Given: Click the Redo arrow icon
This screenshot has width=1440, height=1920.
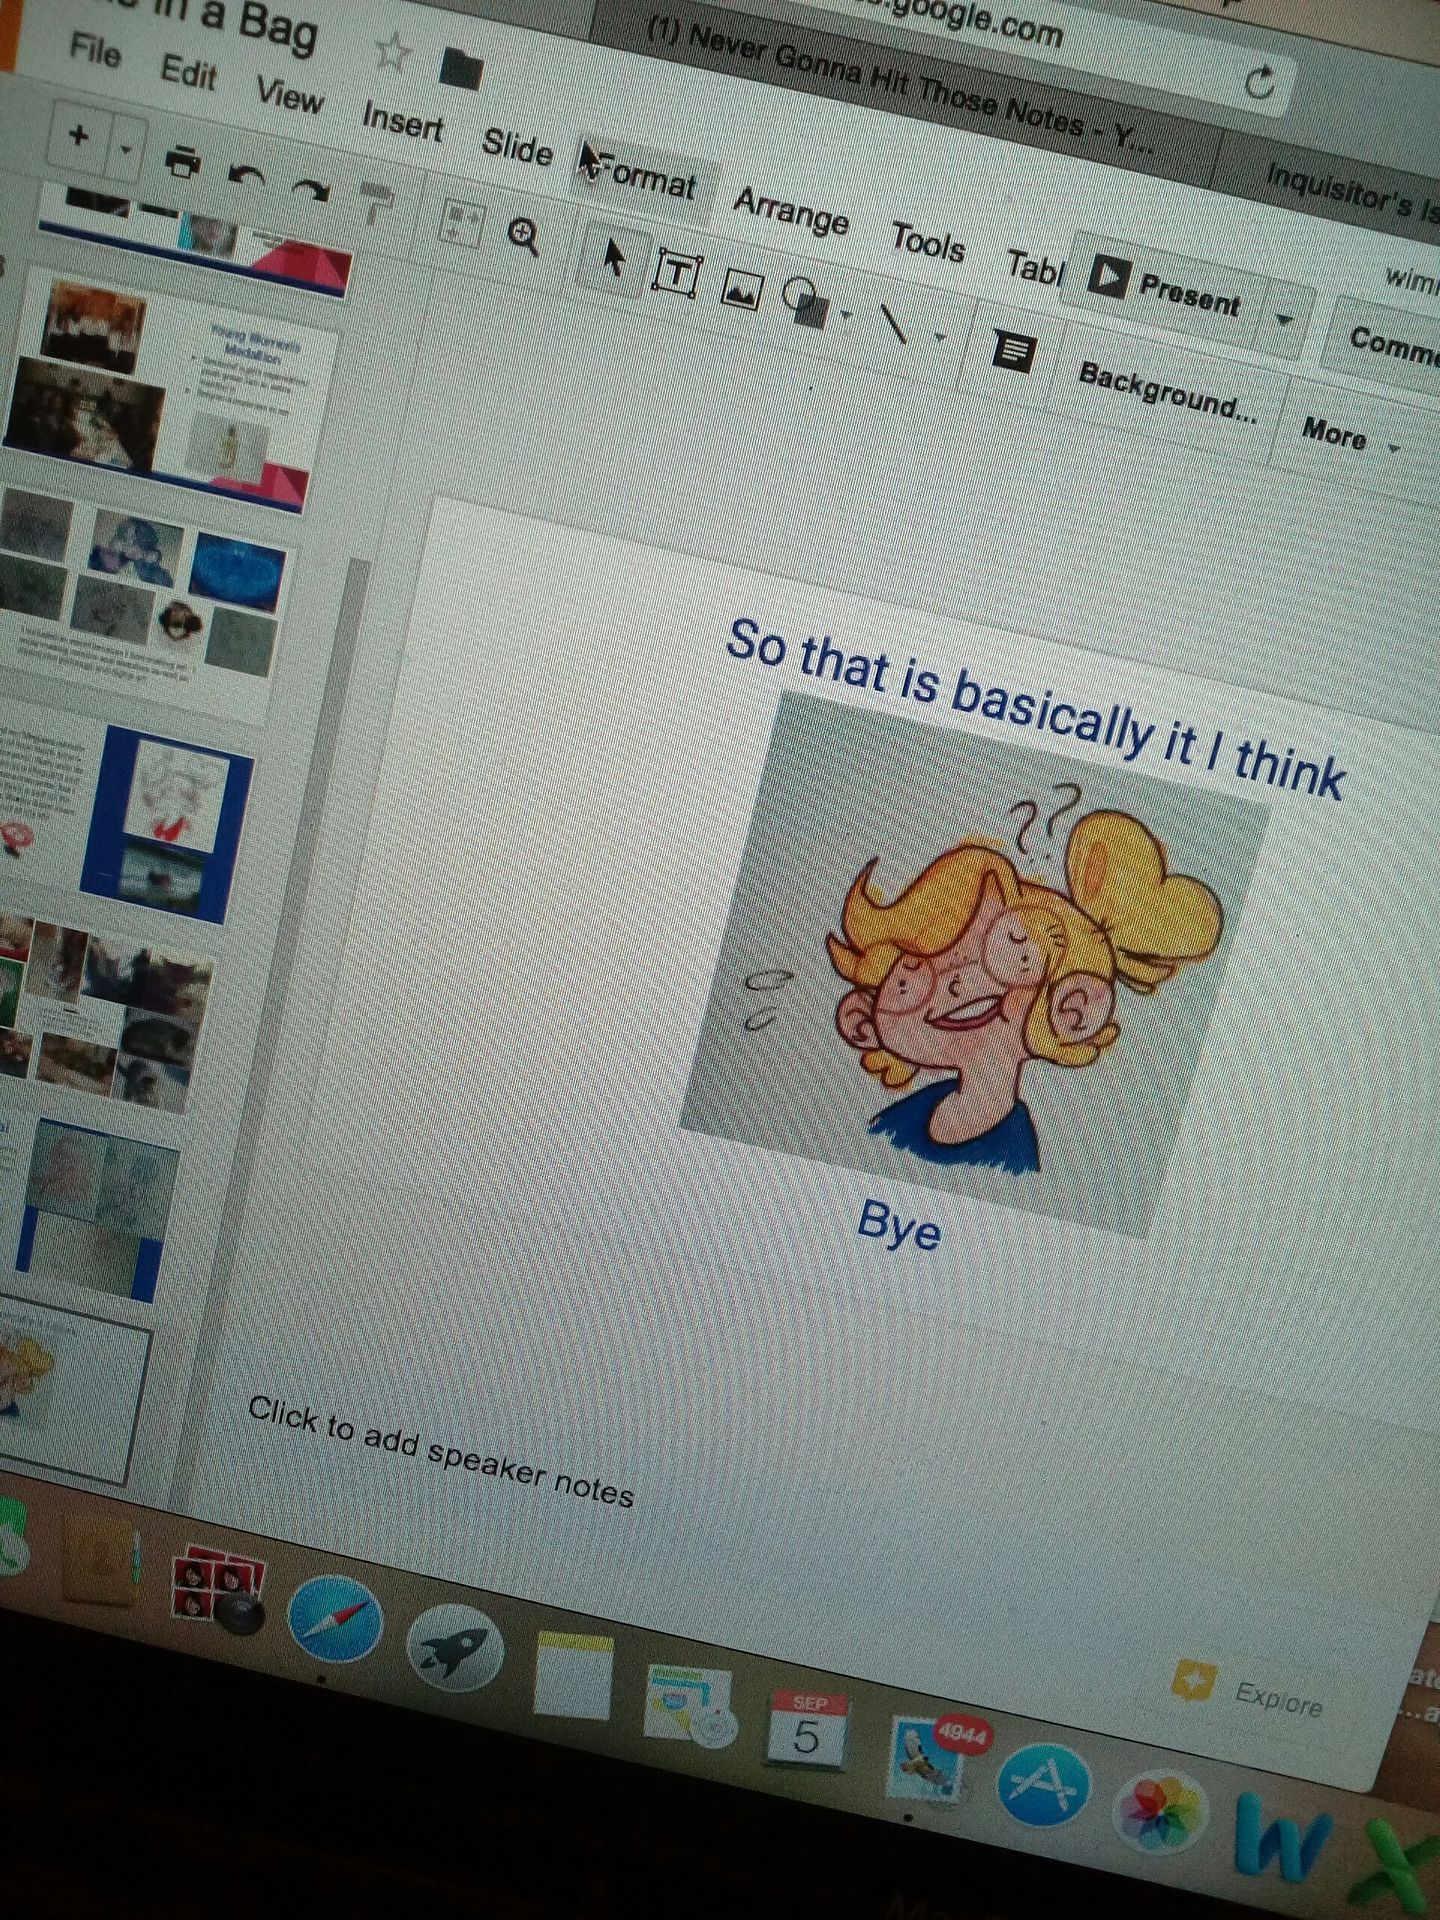Looking at the screenshot, I should (311, 187).
